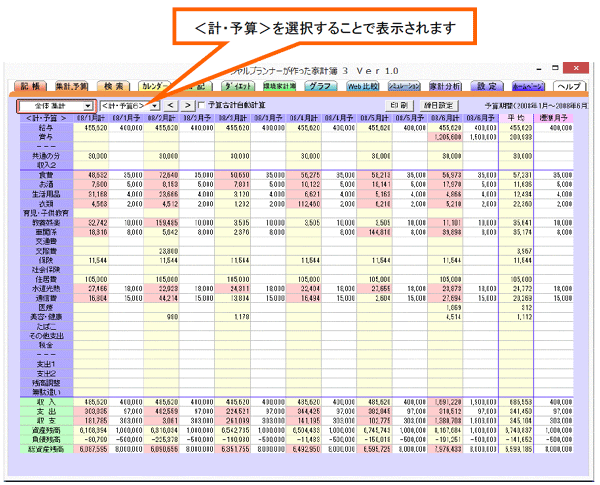Select the 美容・健康 row label

pyautogui.click(x=46, y=317)
